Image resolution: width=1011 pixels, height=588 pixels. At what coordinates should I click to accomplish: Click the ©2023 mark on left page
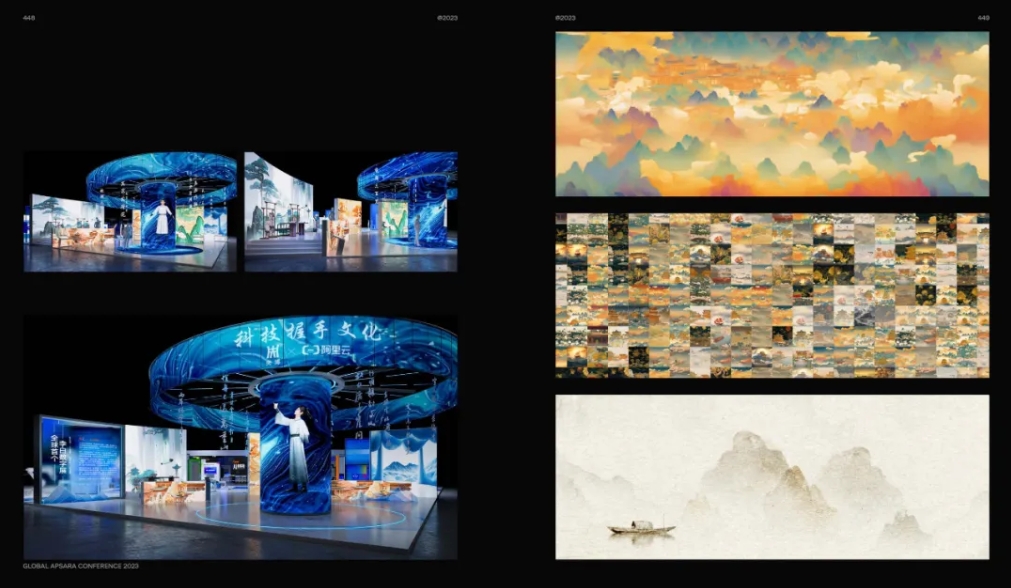click(x=447, y=18)
